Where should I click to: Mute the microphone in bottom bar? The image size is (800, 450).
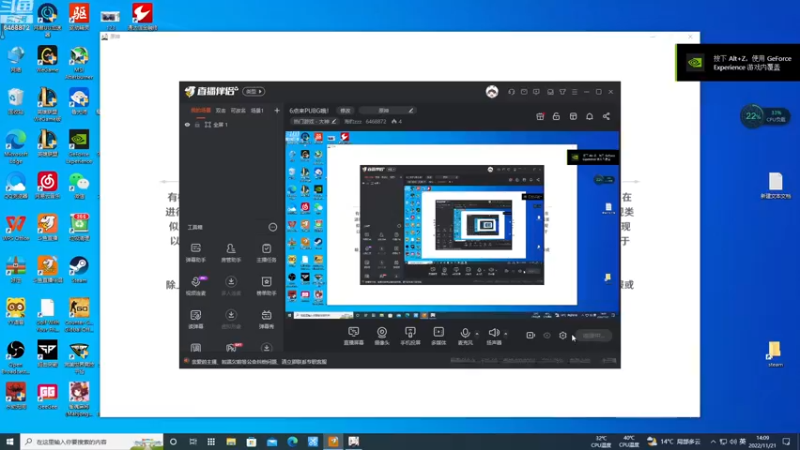click(x=465, y=336)
